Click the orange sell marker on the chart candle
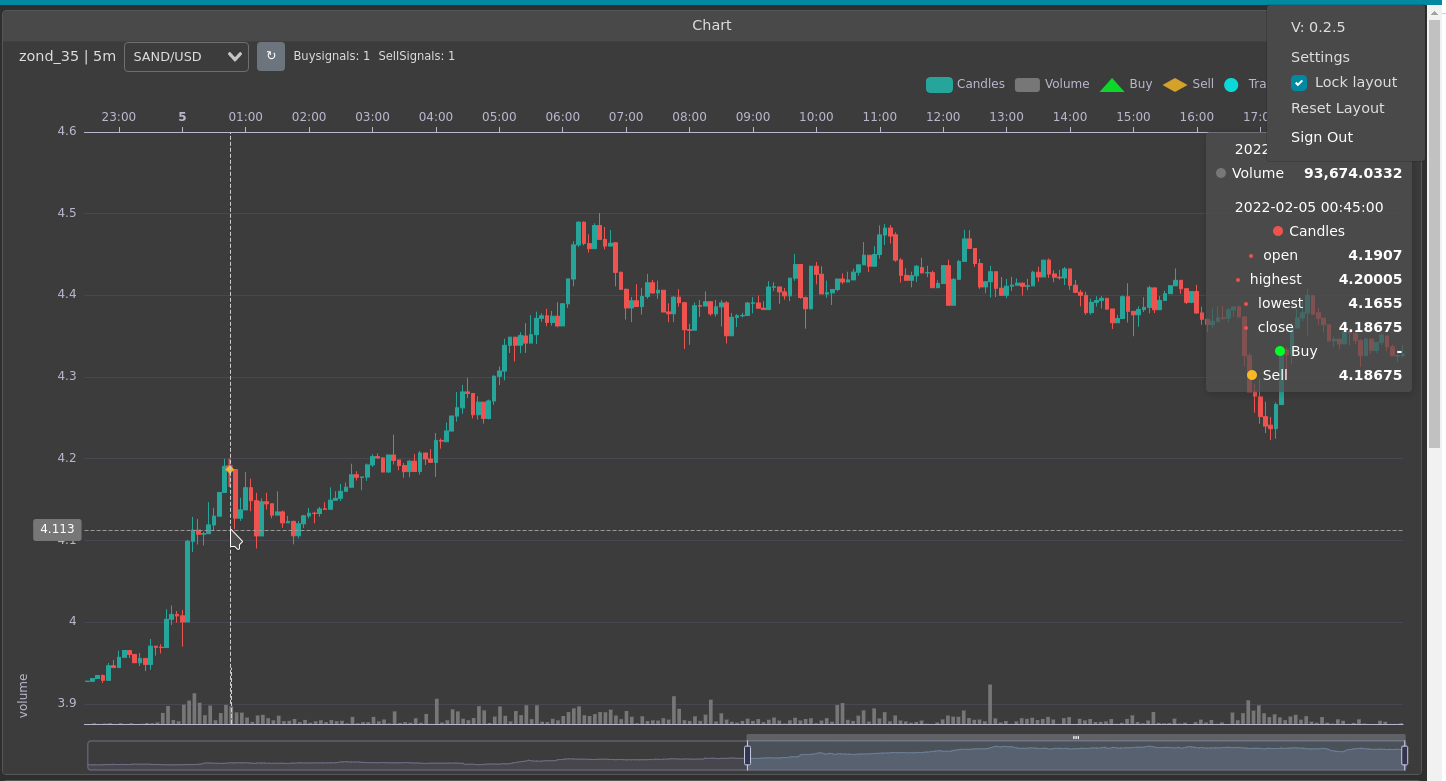Viewport: 1446px width, 781px height. click(x=229, y=467)
